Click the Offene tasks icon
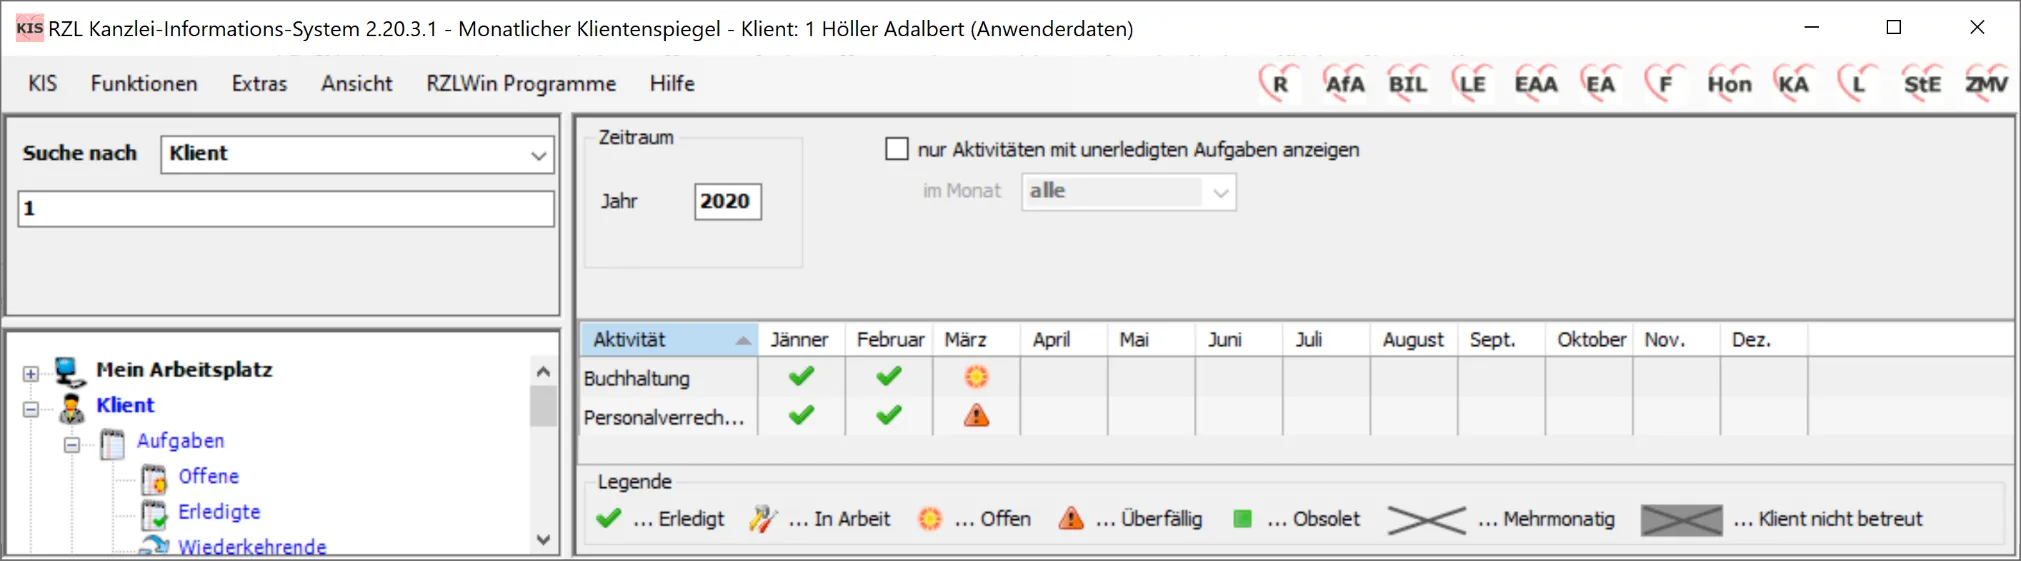Screen dimensions: 2021x561 pos(154,479)
